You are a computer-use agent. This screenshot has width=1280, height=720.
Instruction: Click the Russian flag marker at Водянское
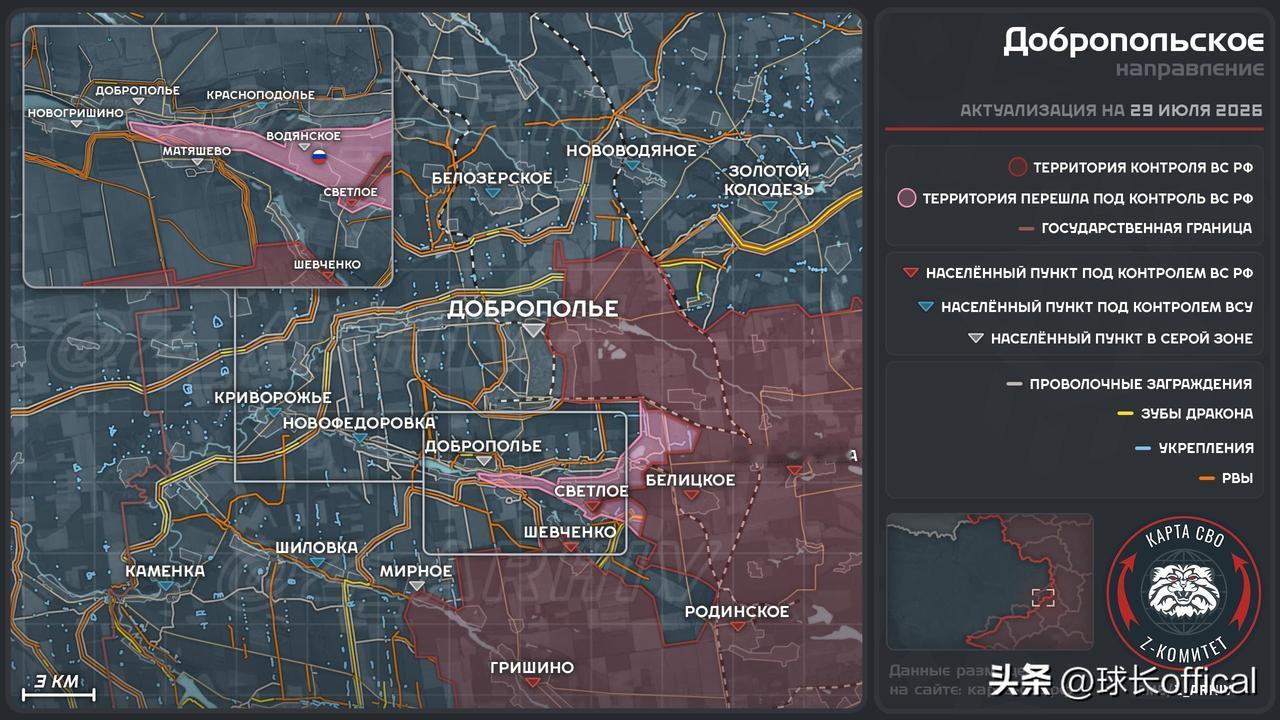[x=318, y=156]
